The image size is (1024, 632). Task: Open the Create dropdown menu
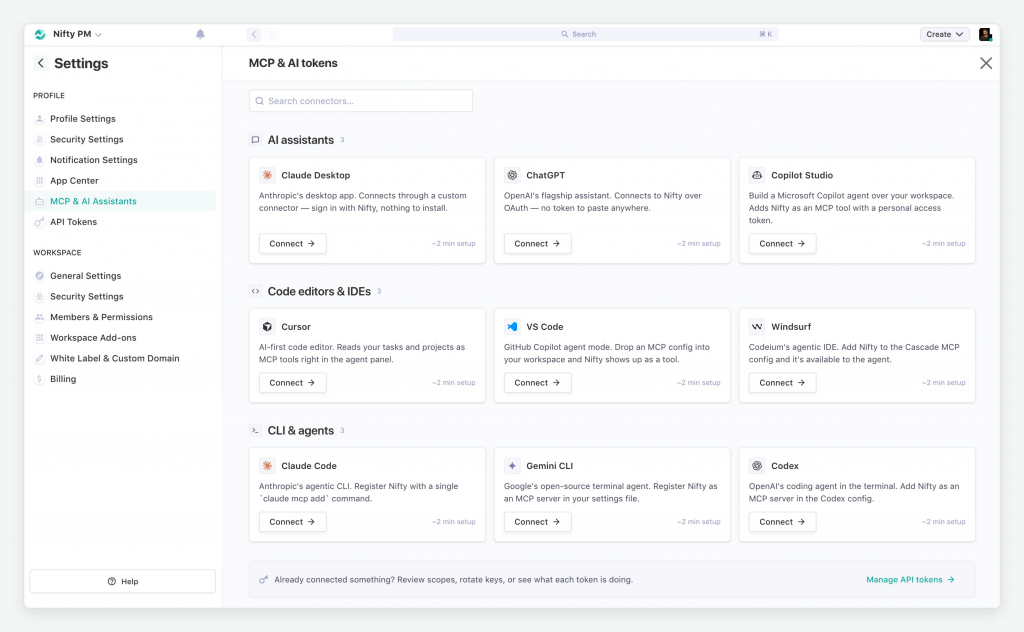click(x=944, y=34)
